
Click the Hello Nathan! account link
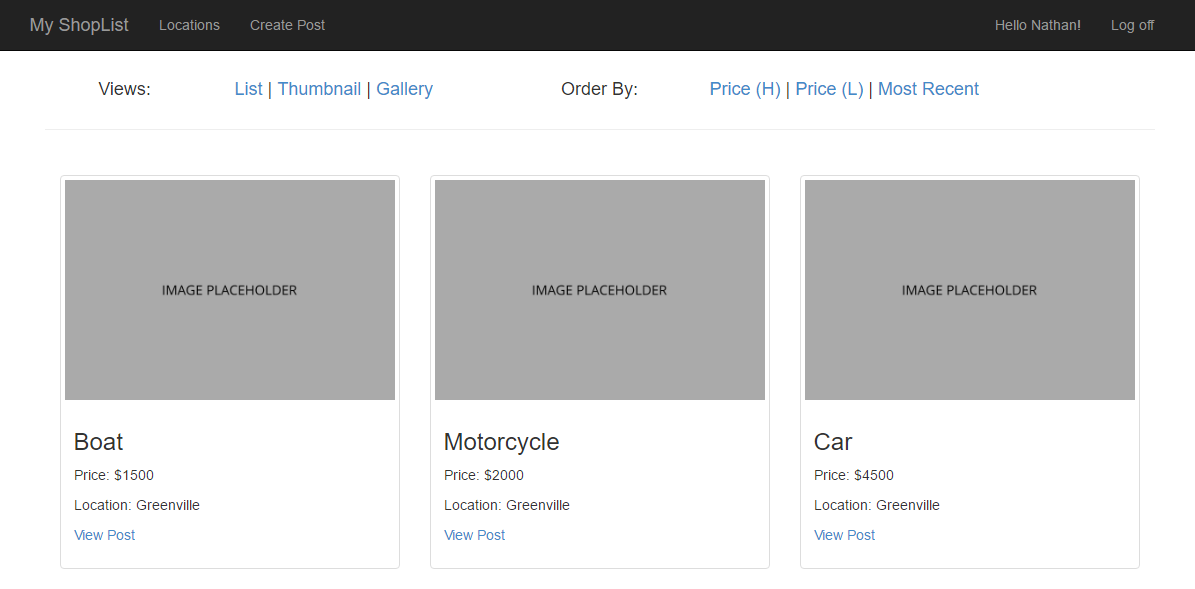(x=1037, y=25)
